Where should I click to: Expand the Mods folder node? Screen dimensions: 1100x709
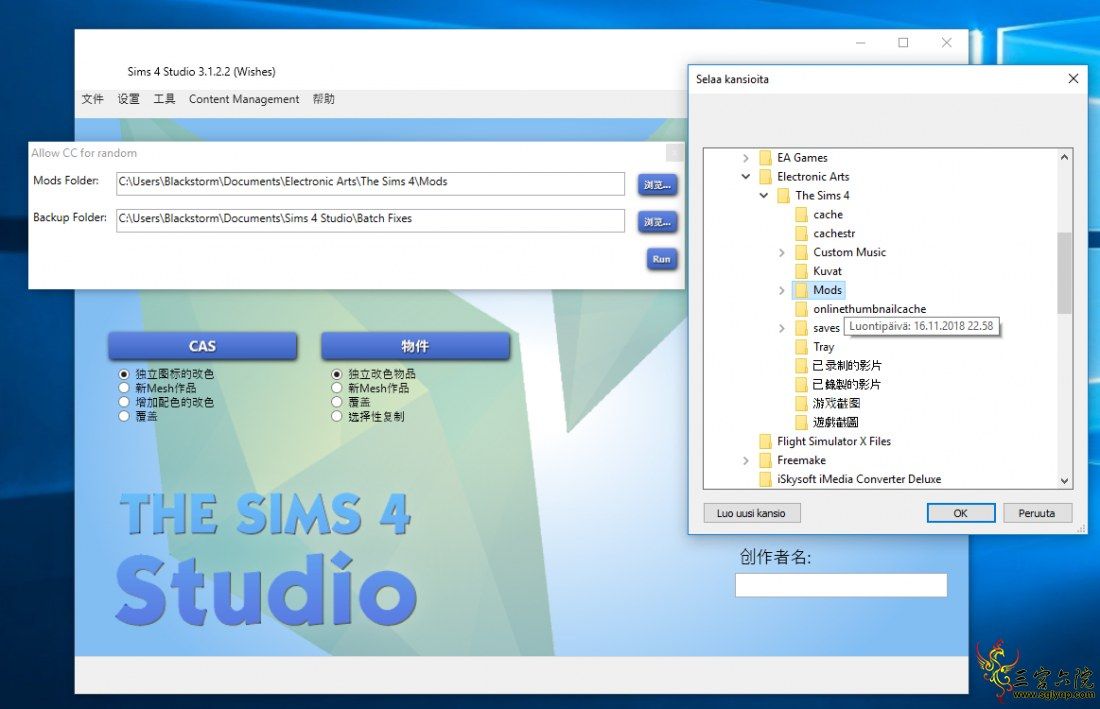(782, 290)
